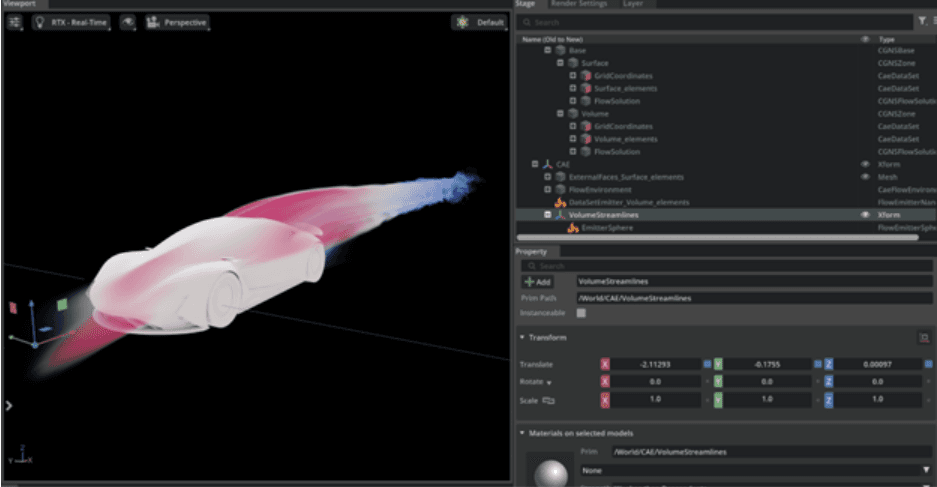Hide the VolumeStreamlines prim via eye icon
This screenshot has height=487, width=937.
(x=864, y=215)
